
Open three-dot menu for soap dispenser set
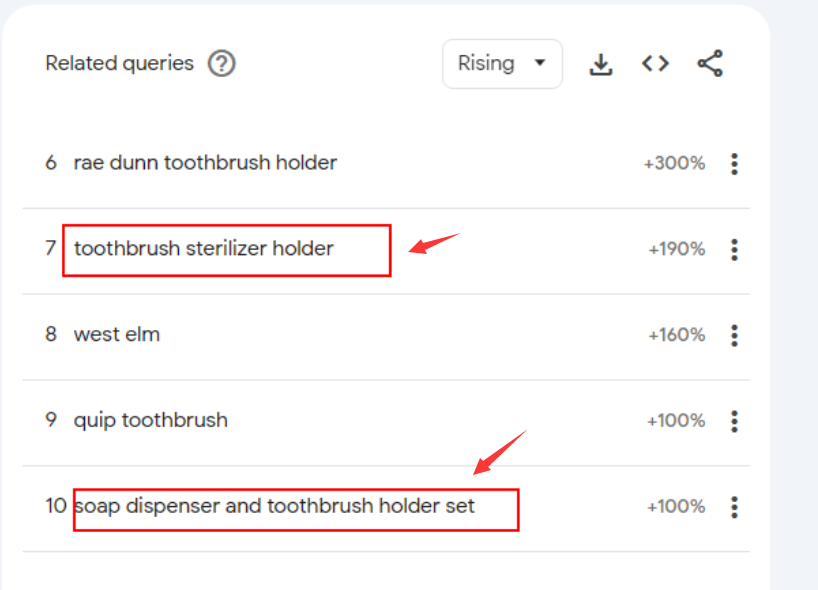click(734, 507)
